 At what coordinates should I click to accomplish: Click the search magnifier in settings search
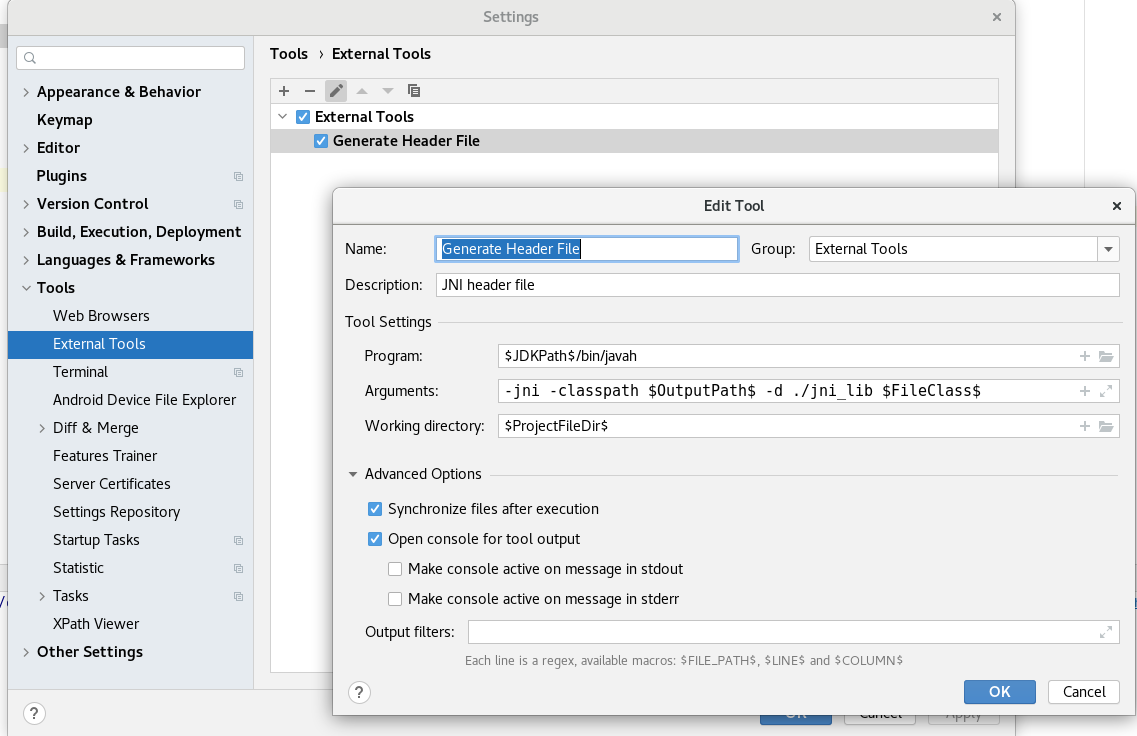pyautogui.click(x=30, y=58)
